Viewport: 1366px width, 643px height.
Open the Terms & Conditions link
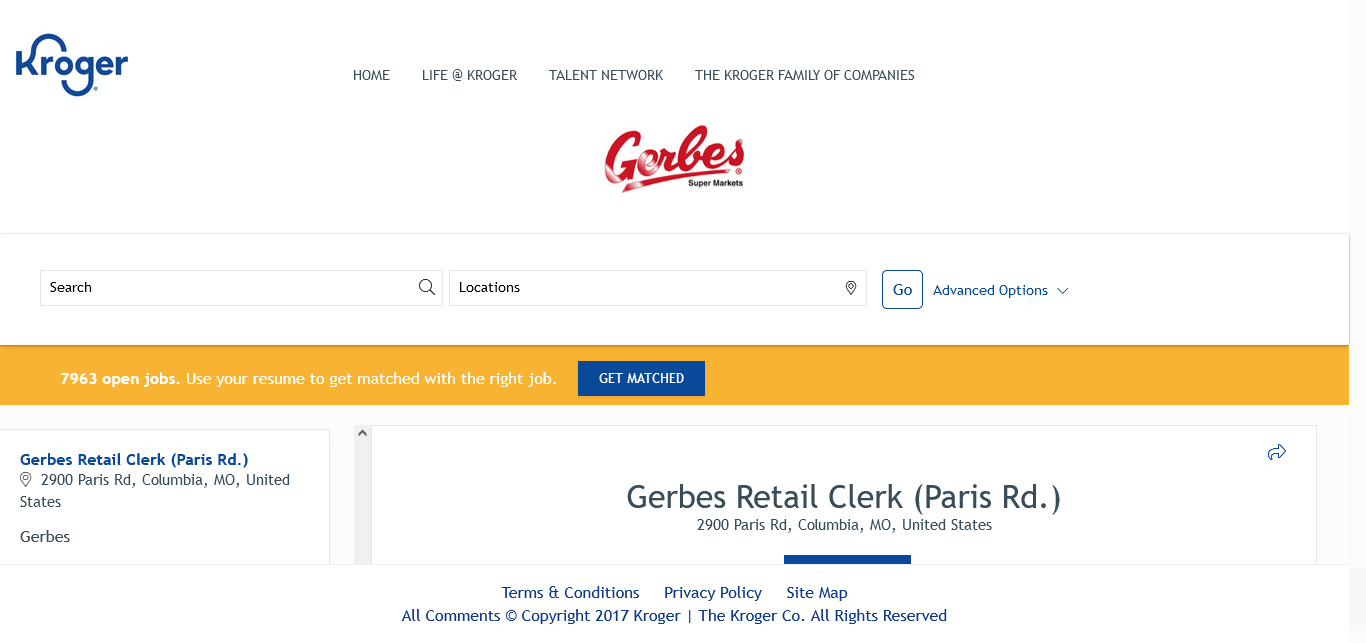tap(570, 593)
